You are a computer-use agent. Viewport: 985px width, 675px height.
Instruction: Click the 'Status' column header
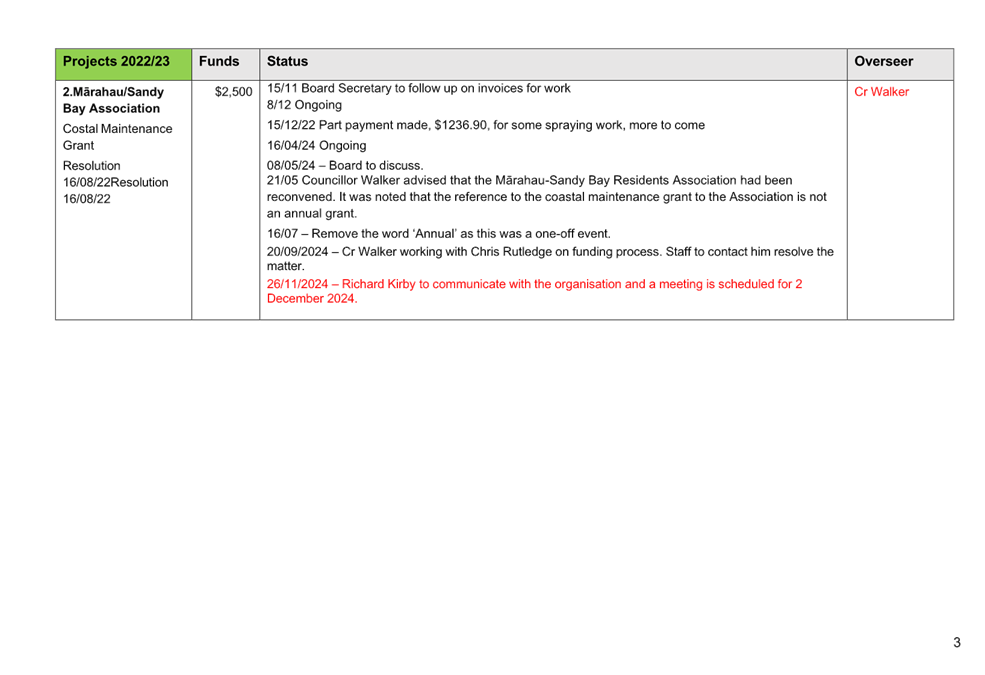point(553,64)
